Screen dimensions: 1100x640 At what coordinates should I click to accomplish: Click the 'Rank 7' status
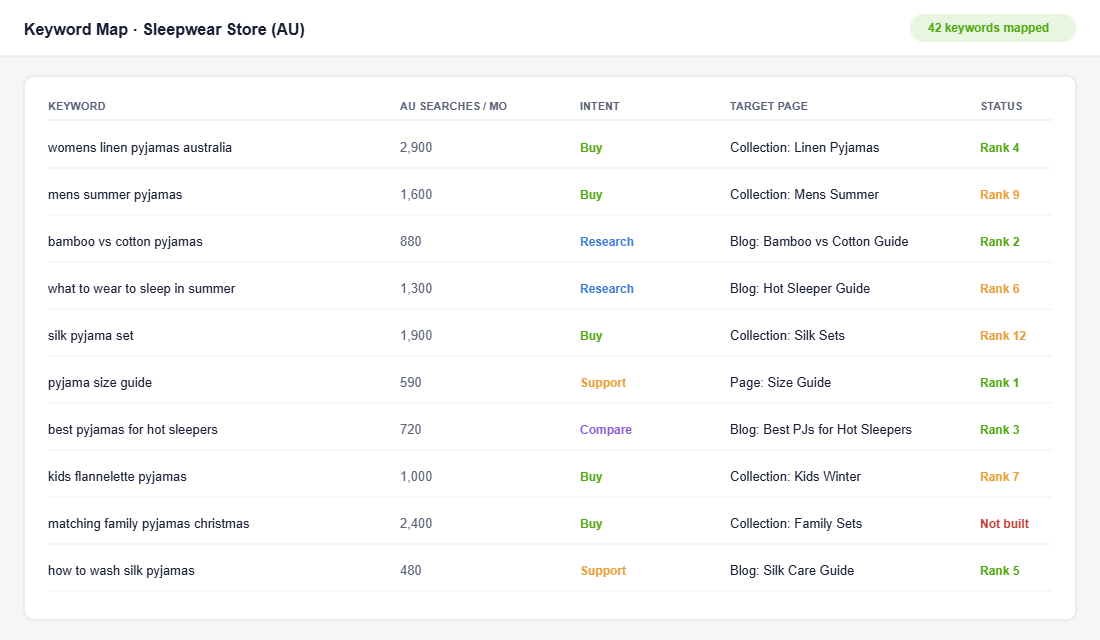1000,476
